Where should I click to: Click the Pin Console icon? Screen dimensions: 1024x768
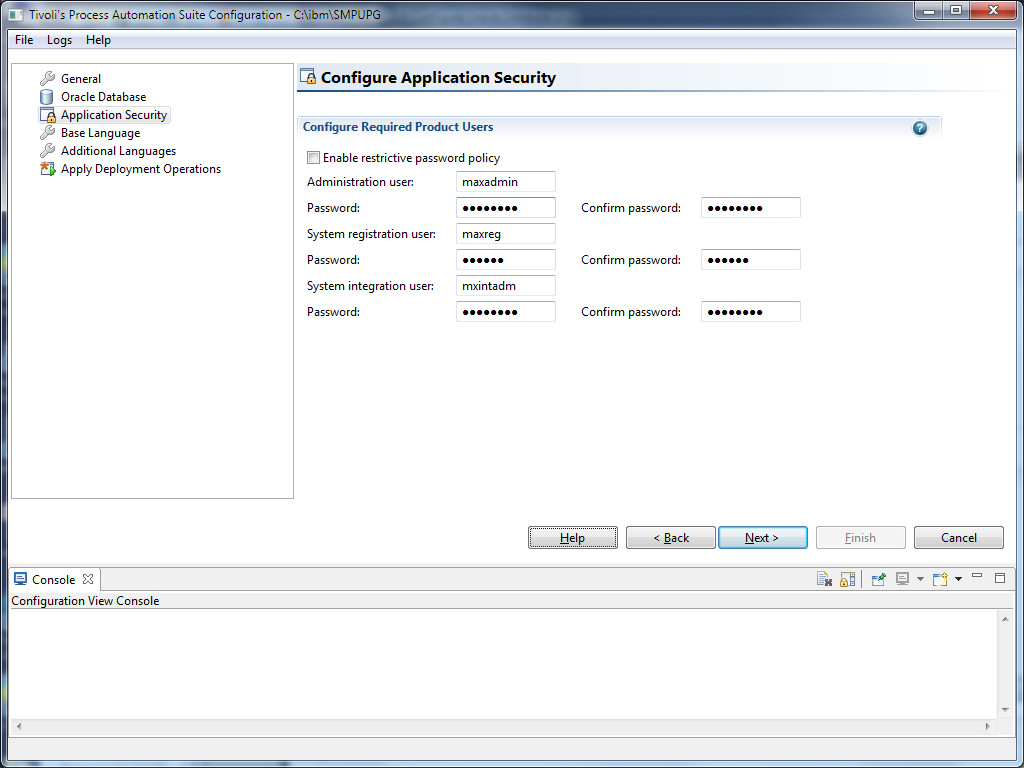point(878,579)
